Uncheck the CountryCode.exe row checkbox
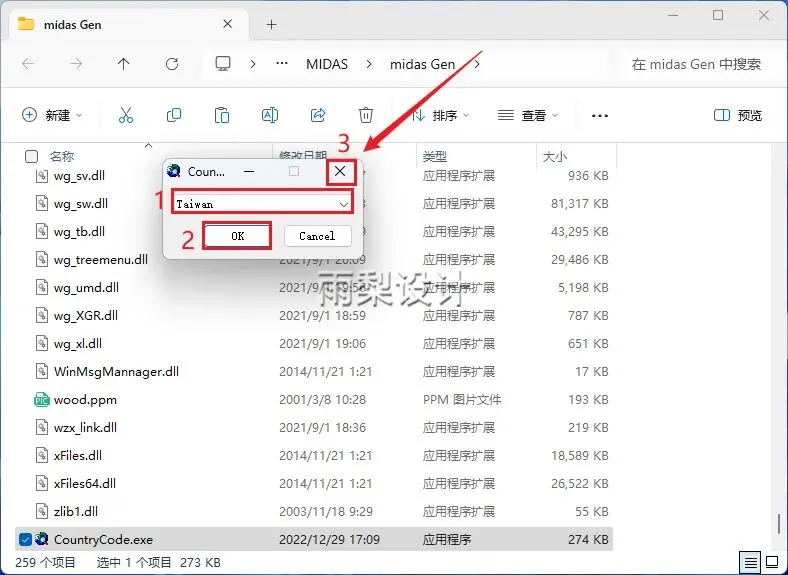Viewport: 788px width, 575px height. click(x=25, y=539)
